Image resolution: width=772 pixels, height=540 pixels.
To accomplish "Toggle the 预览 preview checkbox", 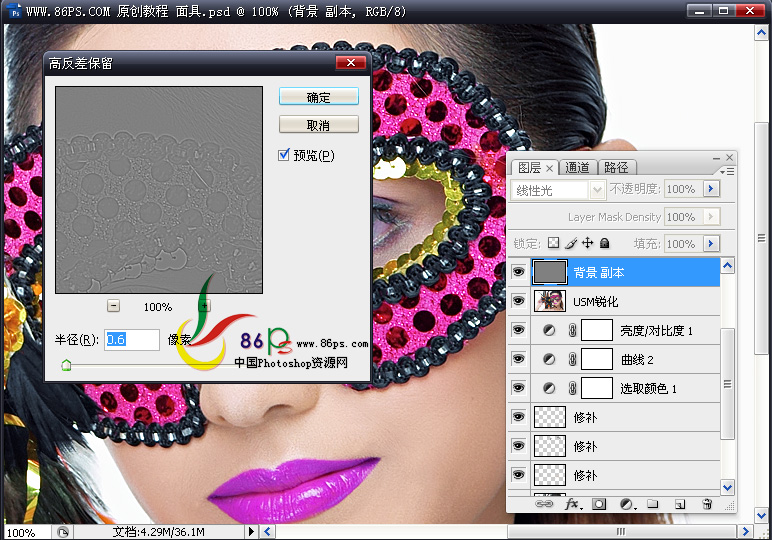I will [x=285, y=155].
